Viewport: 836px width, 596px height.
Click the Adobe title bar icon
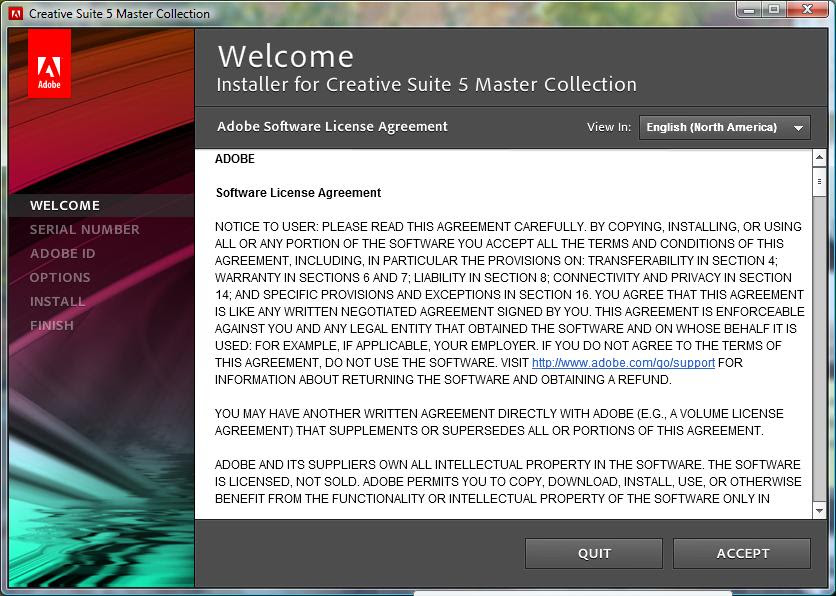[x=16, y=13]
